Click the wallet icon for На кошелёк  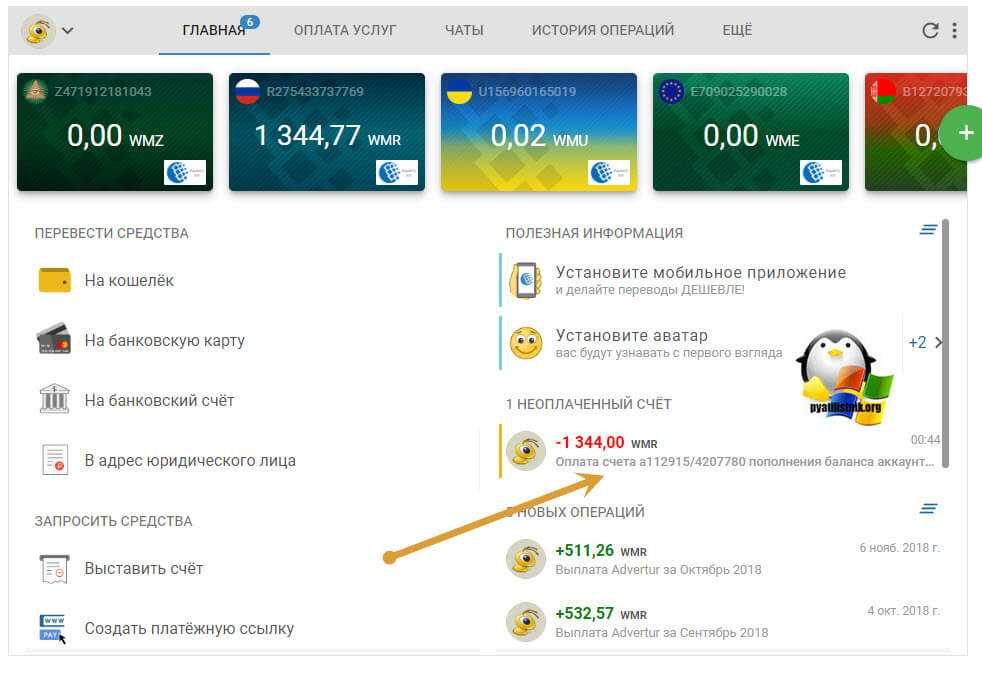coord(54,281)
